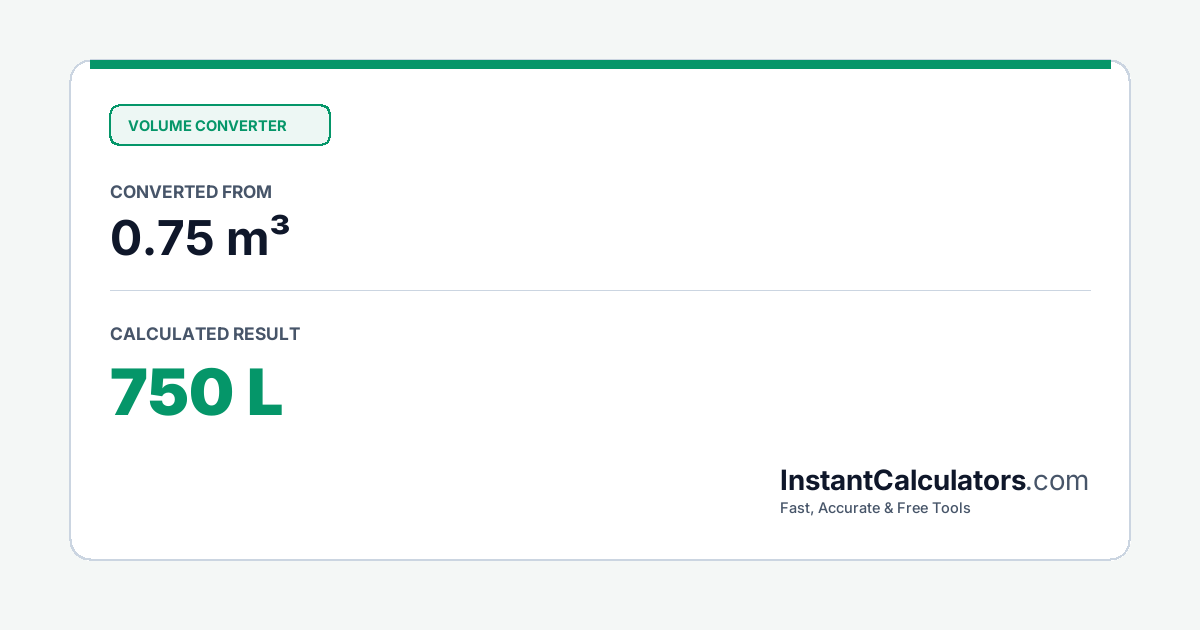Select the CONVERTED FROM label

(191, 192)
